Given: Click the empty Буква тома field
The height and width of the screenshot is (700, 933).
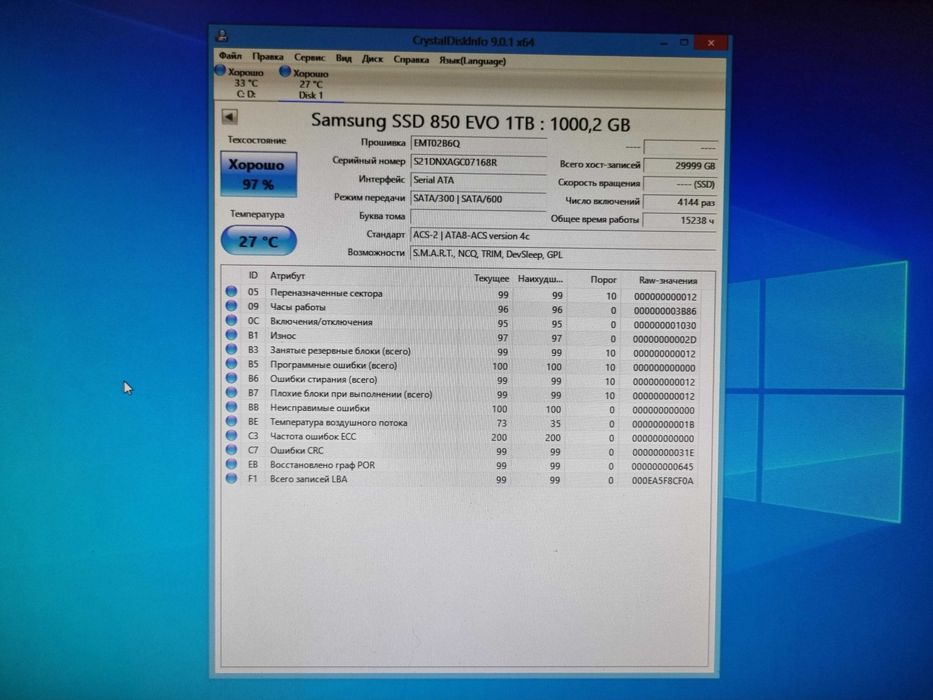Looking at the screenshot, I should pos(478,216).
